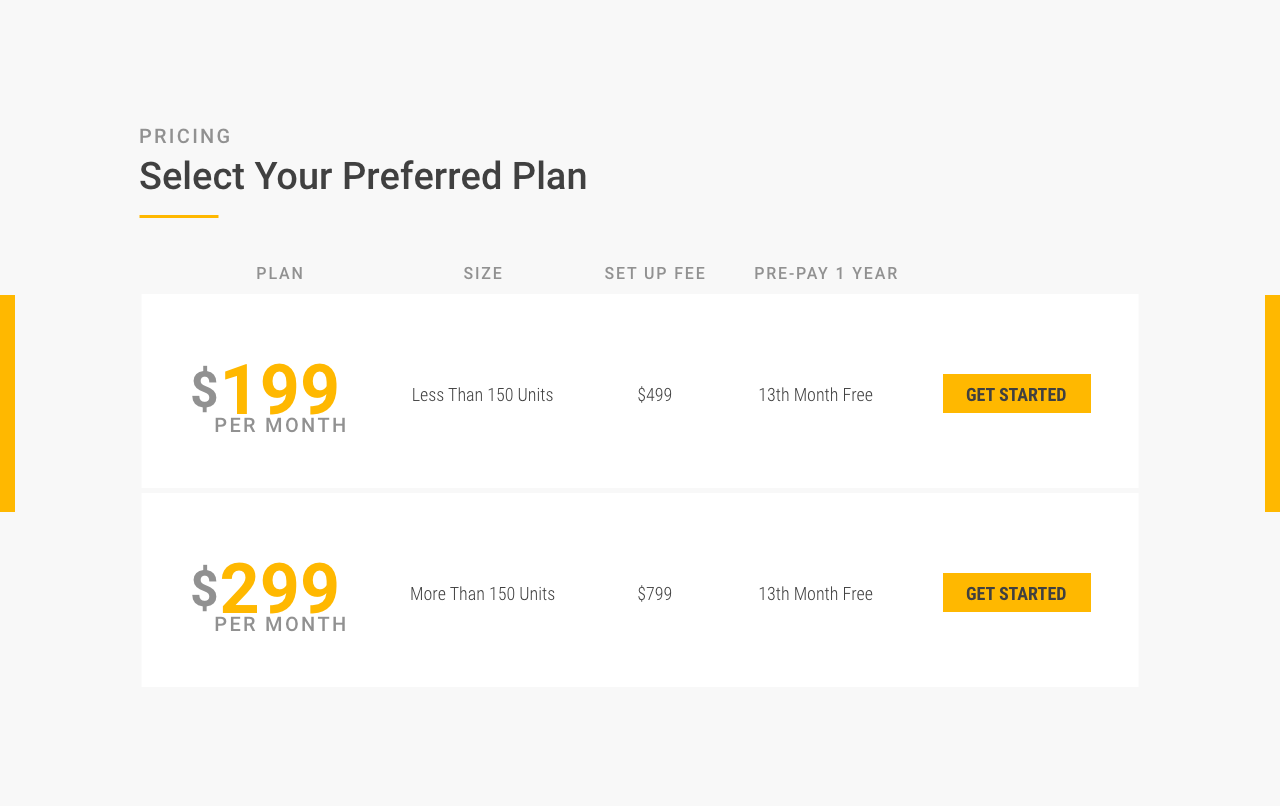The width and height of the screenshot is (1280, 806).
Task: Click the $299 per month price
Action: 269,595
